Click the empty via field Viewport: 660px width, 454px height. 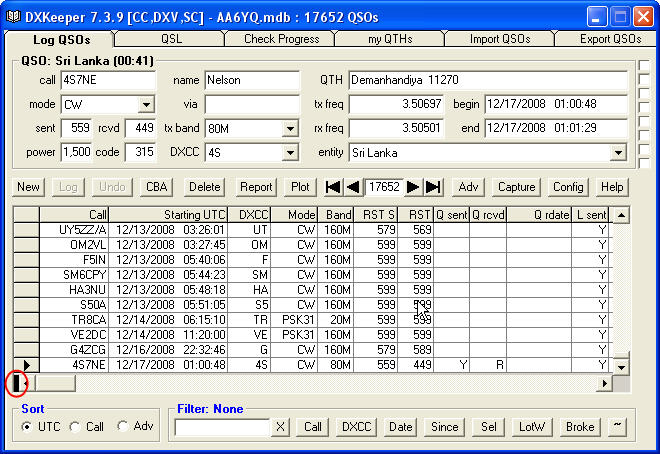(x=252, y=104)
